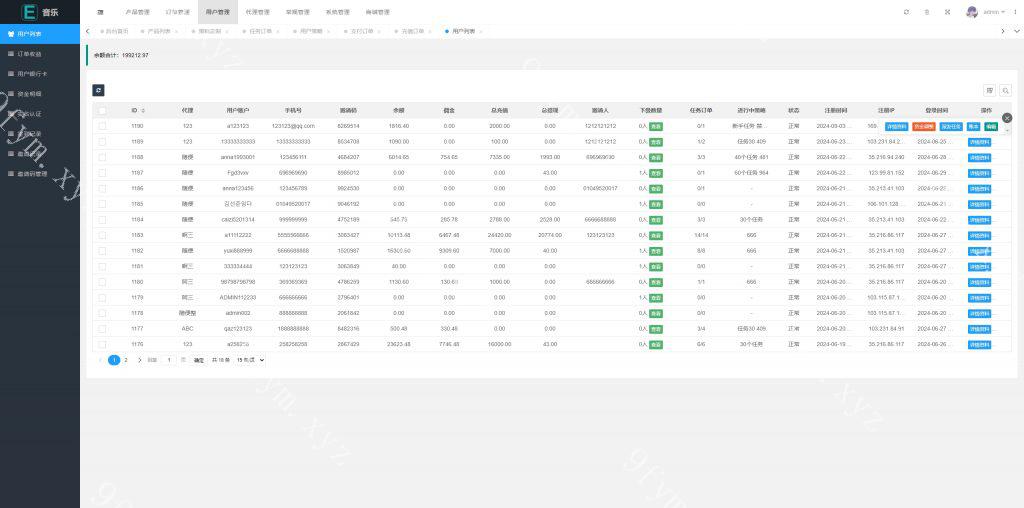Open the column filter icon above the table

pos(989,91)
